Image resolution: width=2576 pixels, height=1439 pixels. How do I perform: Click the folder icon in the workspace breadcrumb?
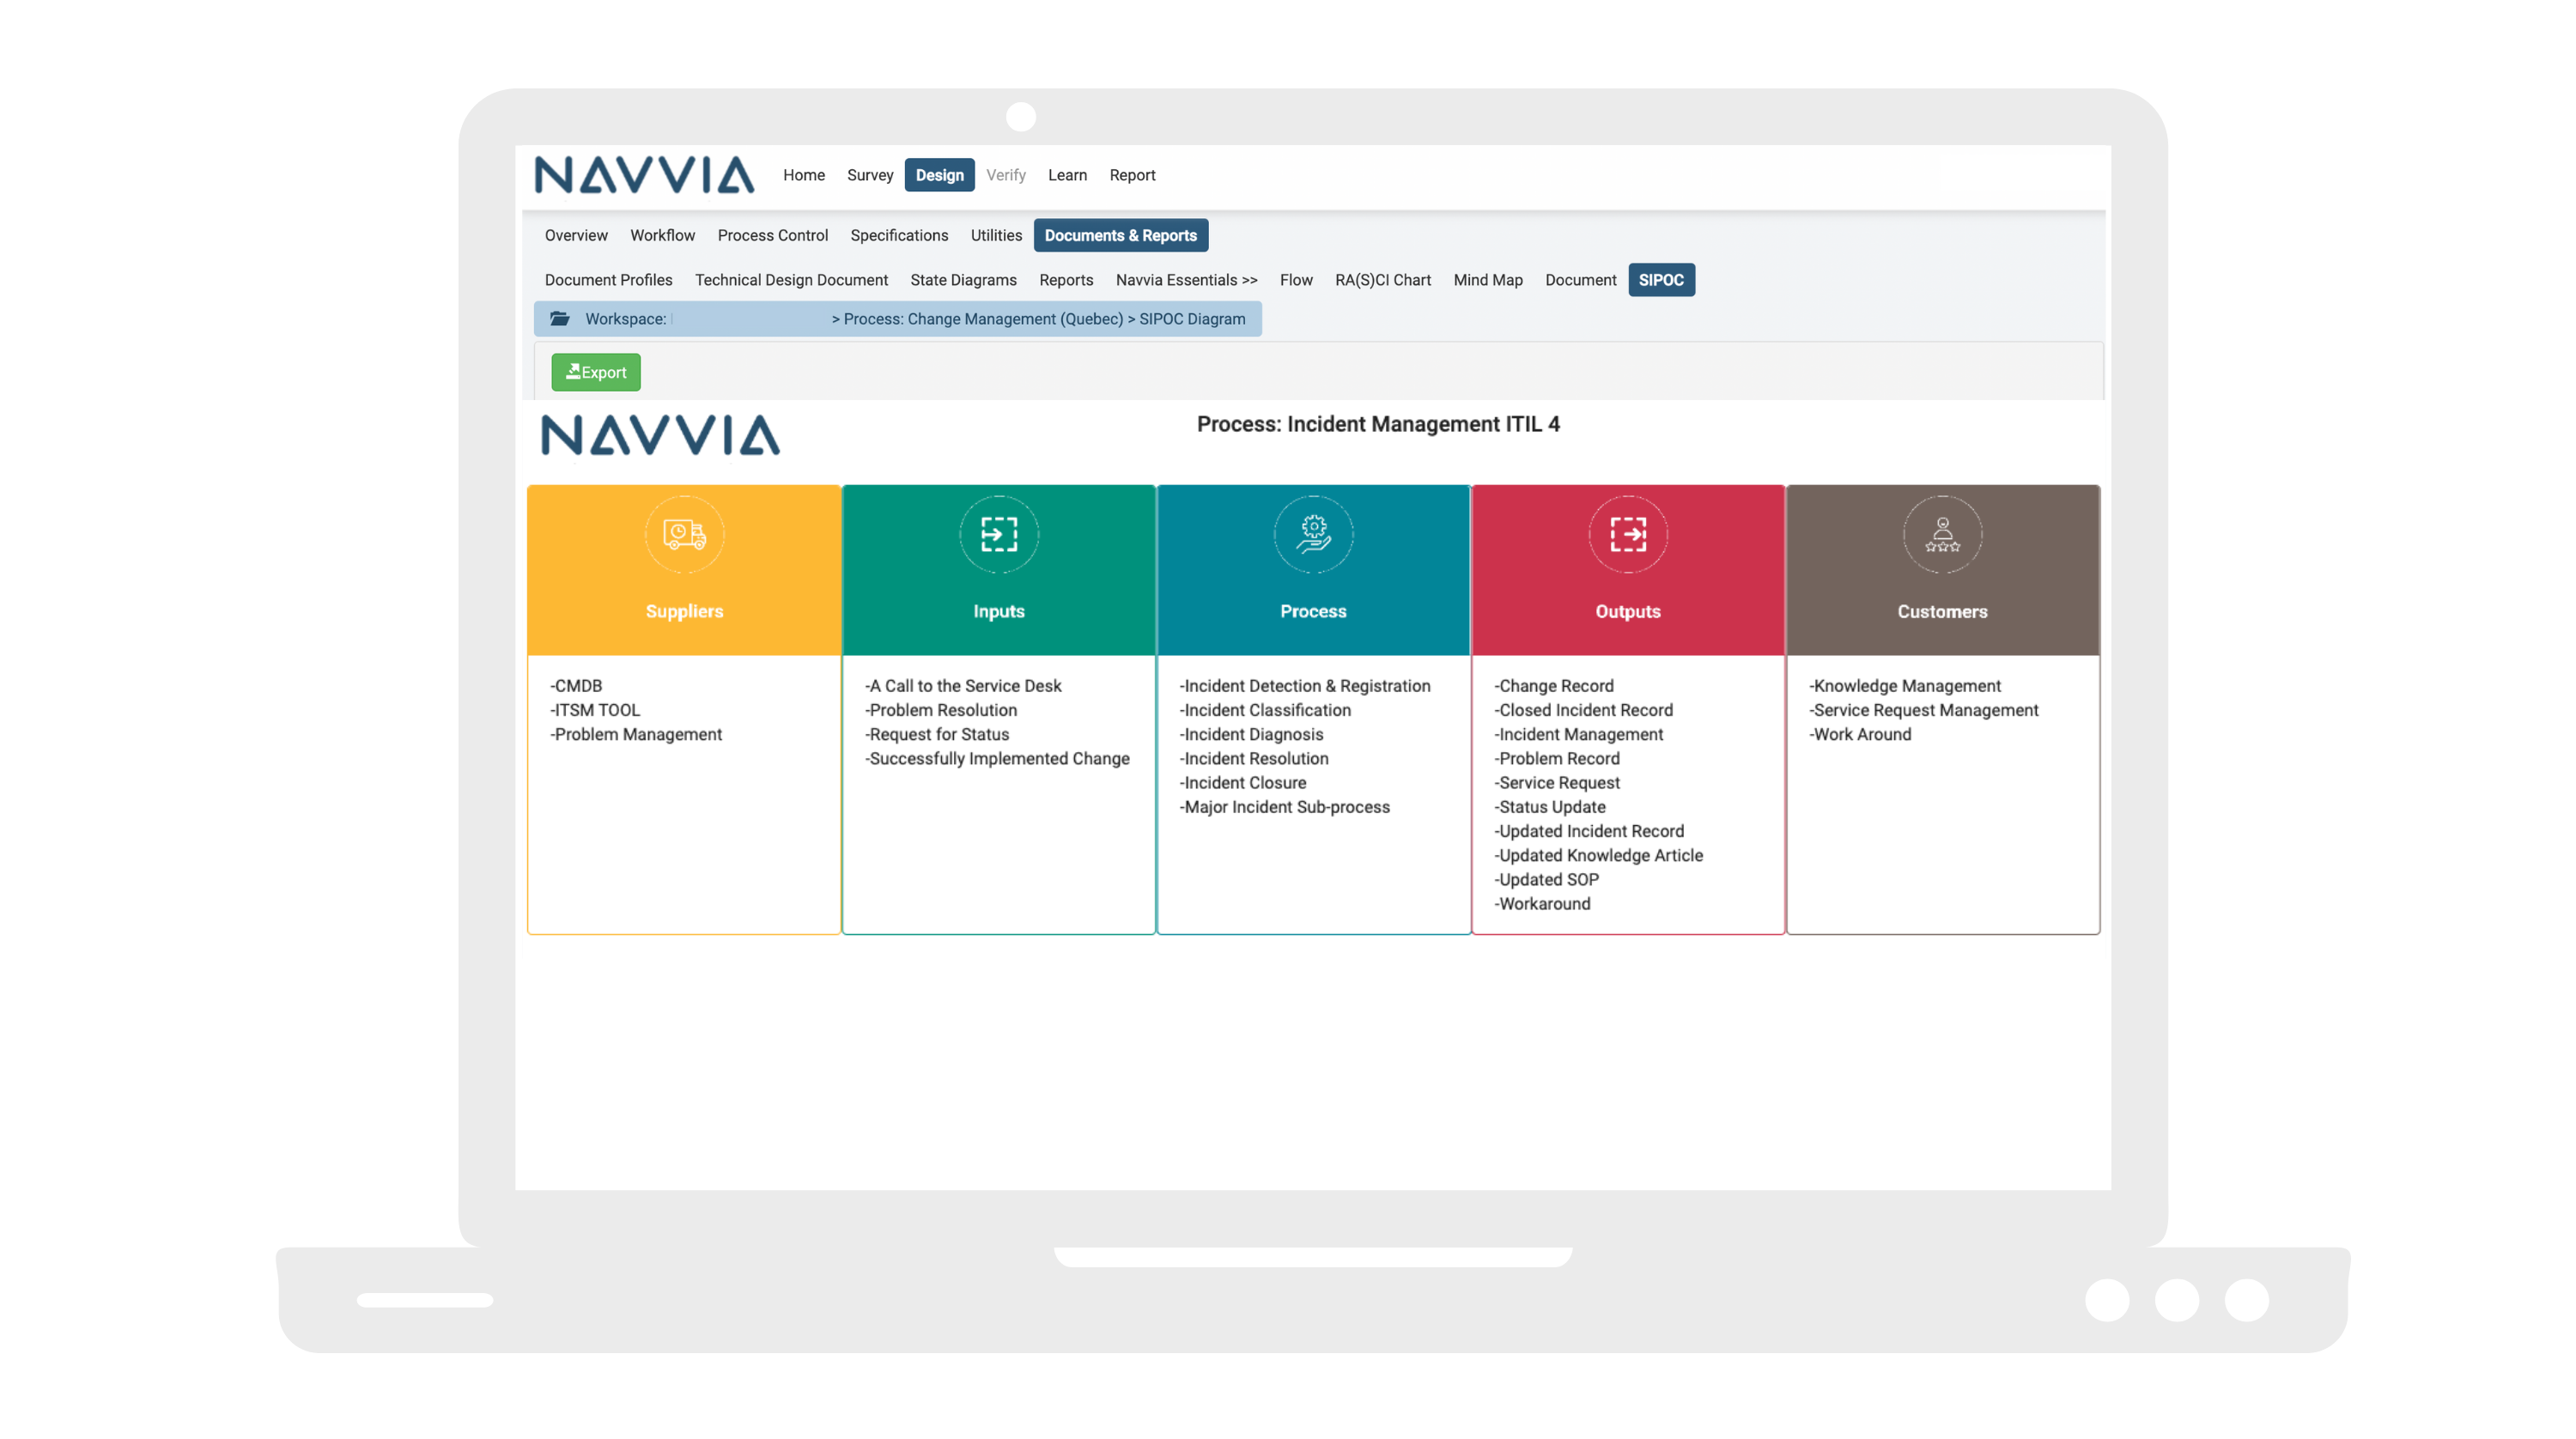[560, 318]
